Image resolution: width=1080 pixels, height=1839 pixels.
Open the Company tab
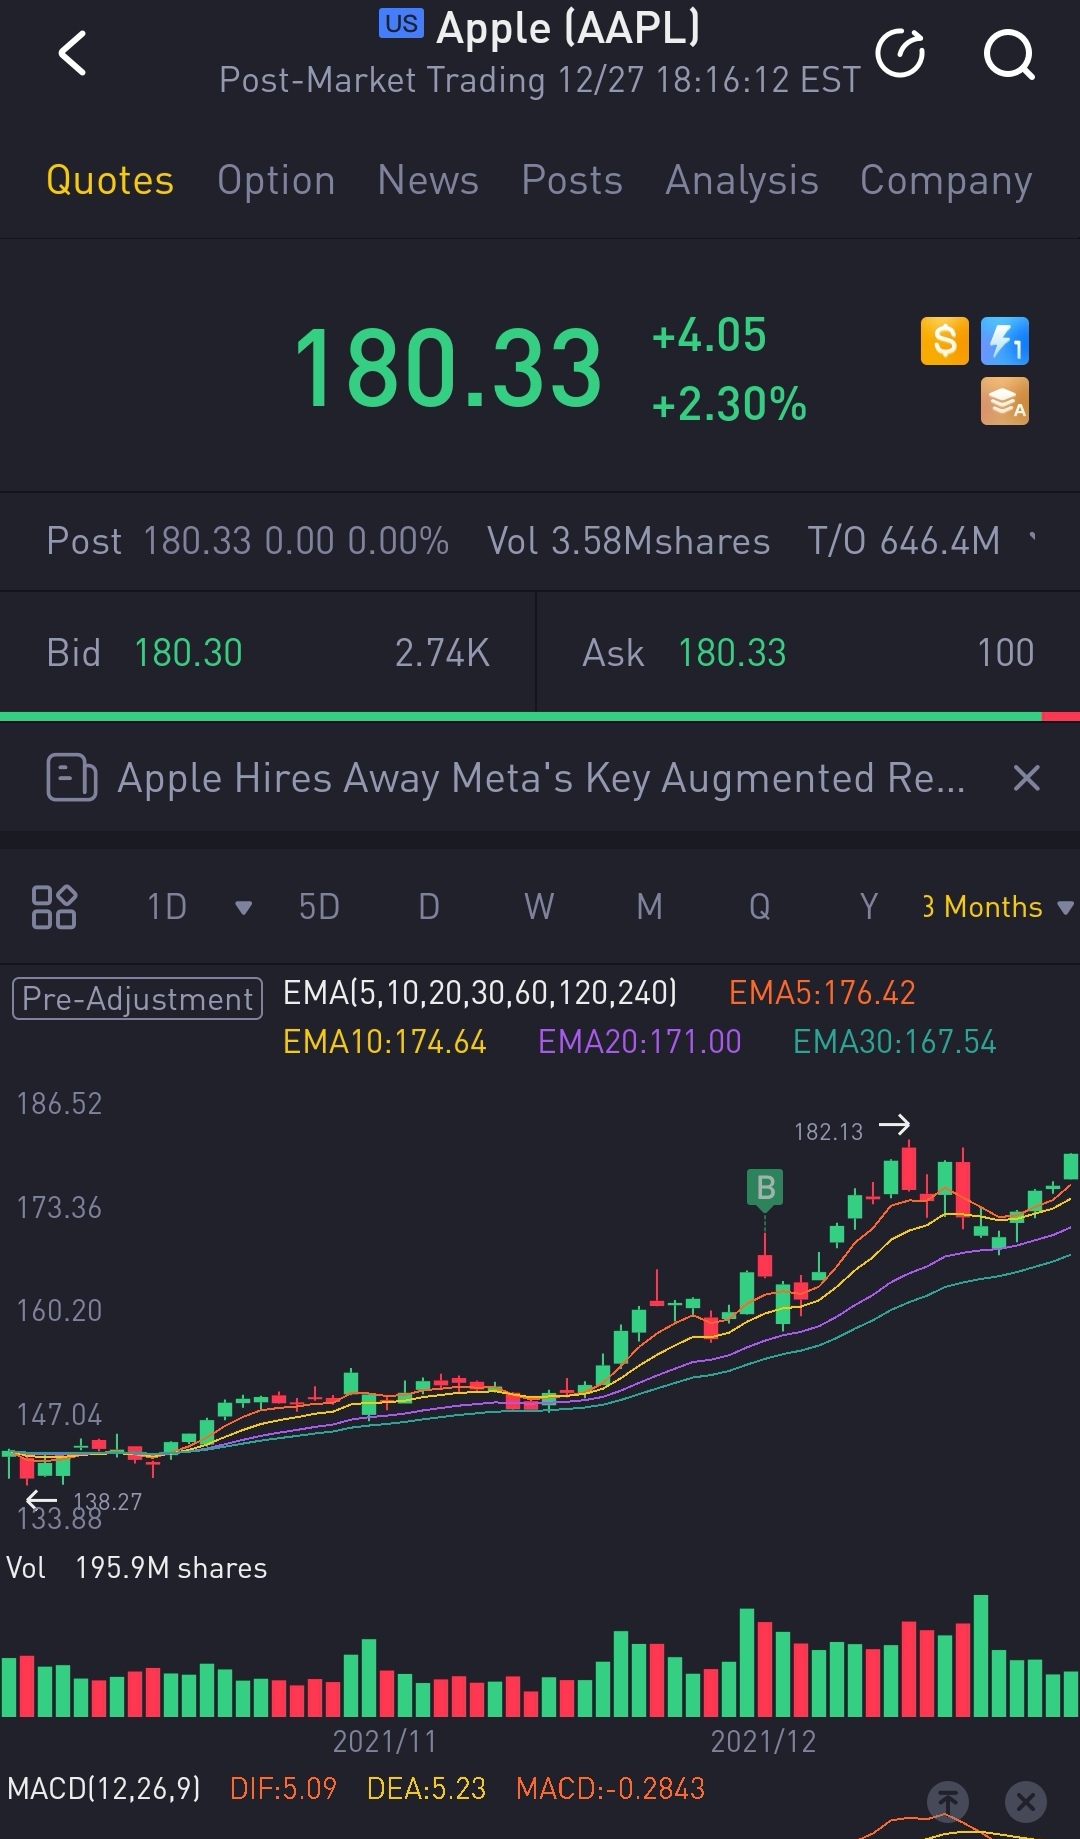946,181
